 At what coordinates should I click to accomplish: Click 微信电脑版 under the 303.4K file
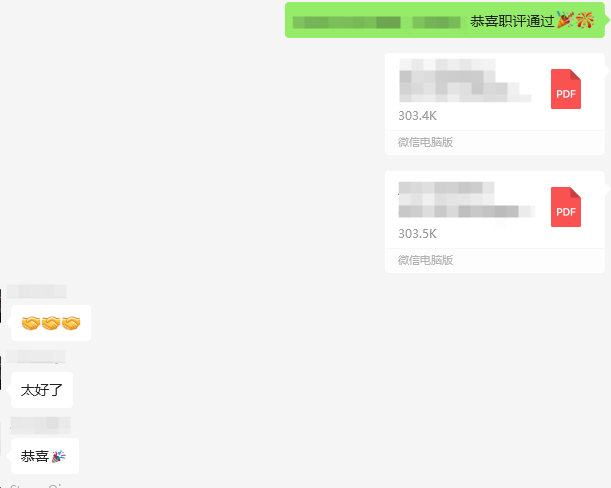click(x=425, y=142)
